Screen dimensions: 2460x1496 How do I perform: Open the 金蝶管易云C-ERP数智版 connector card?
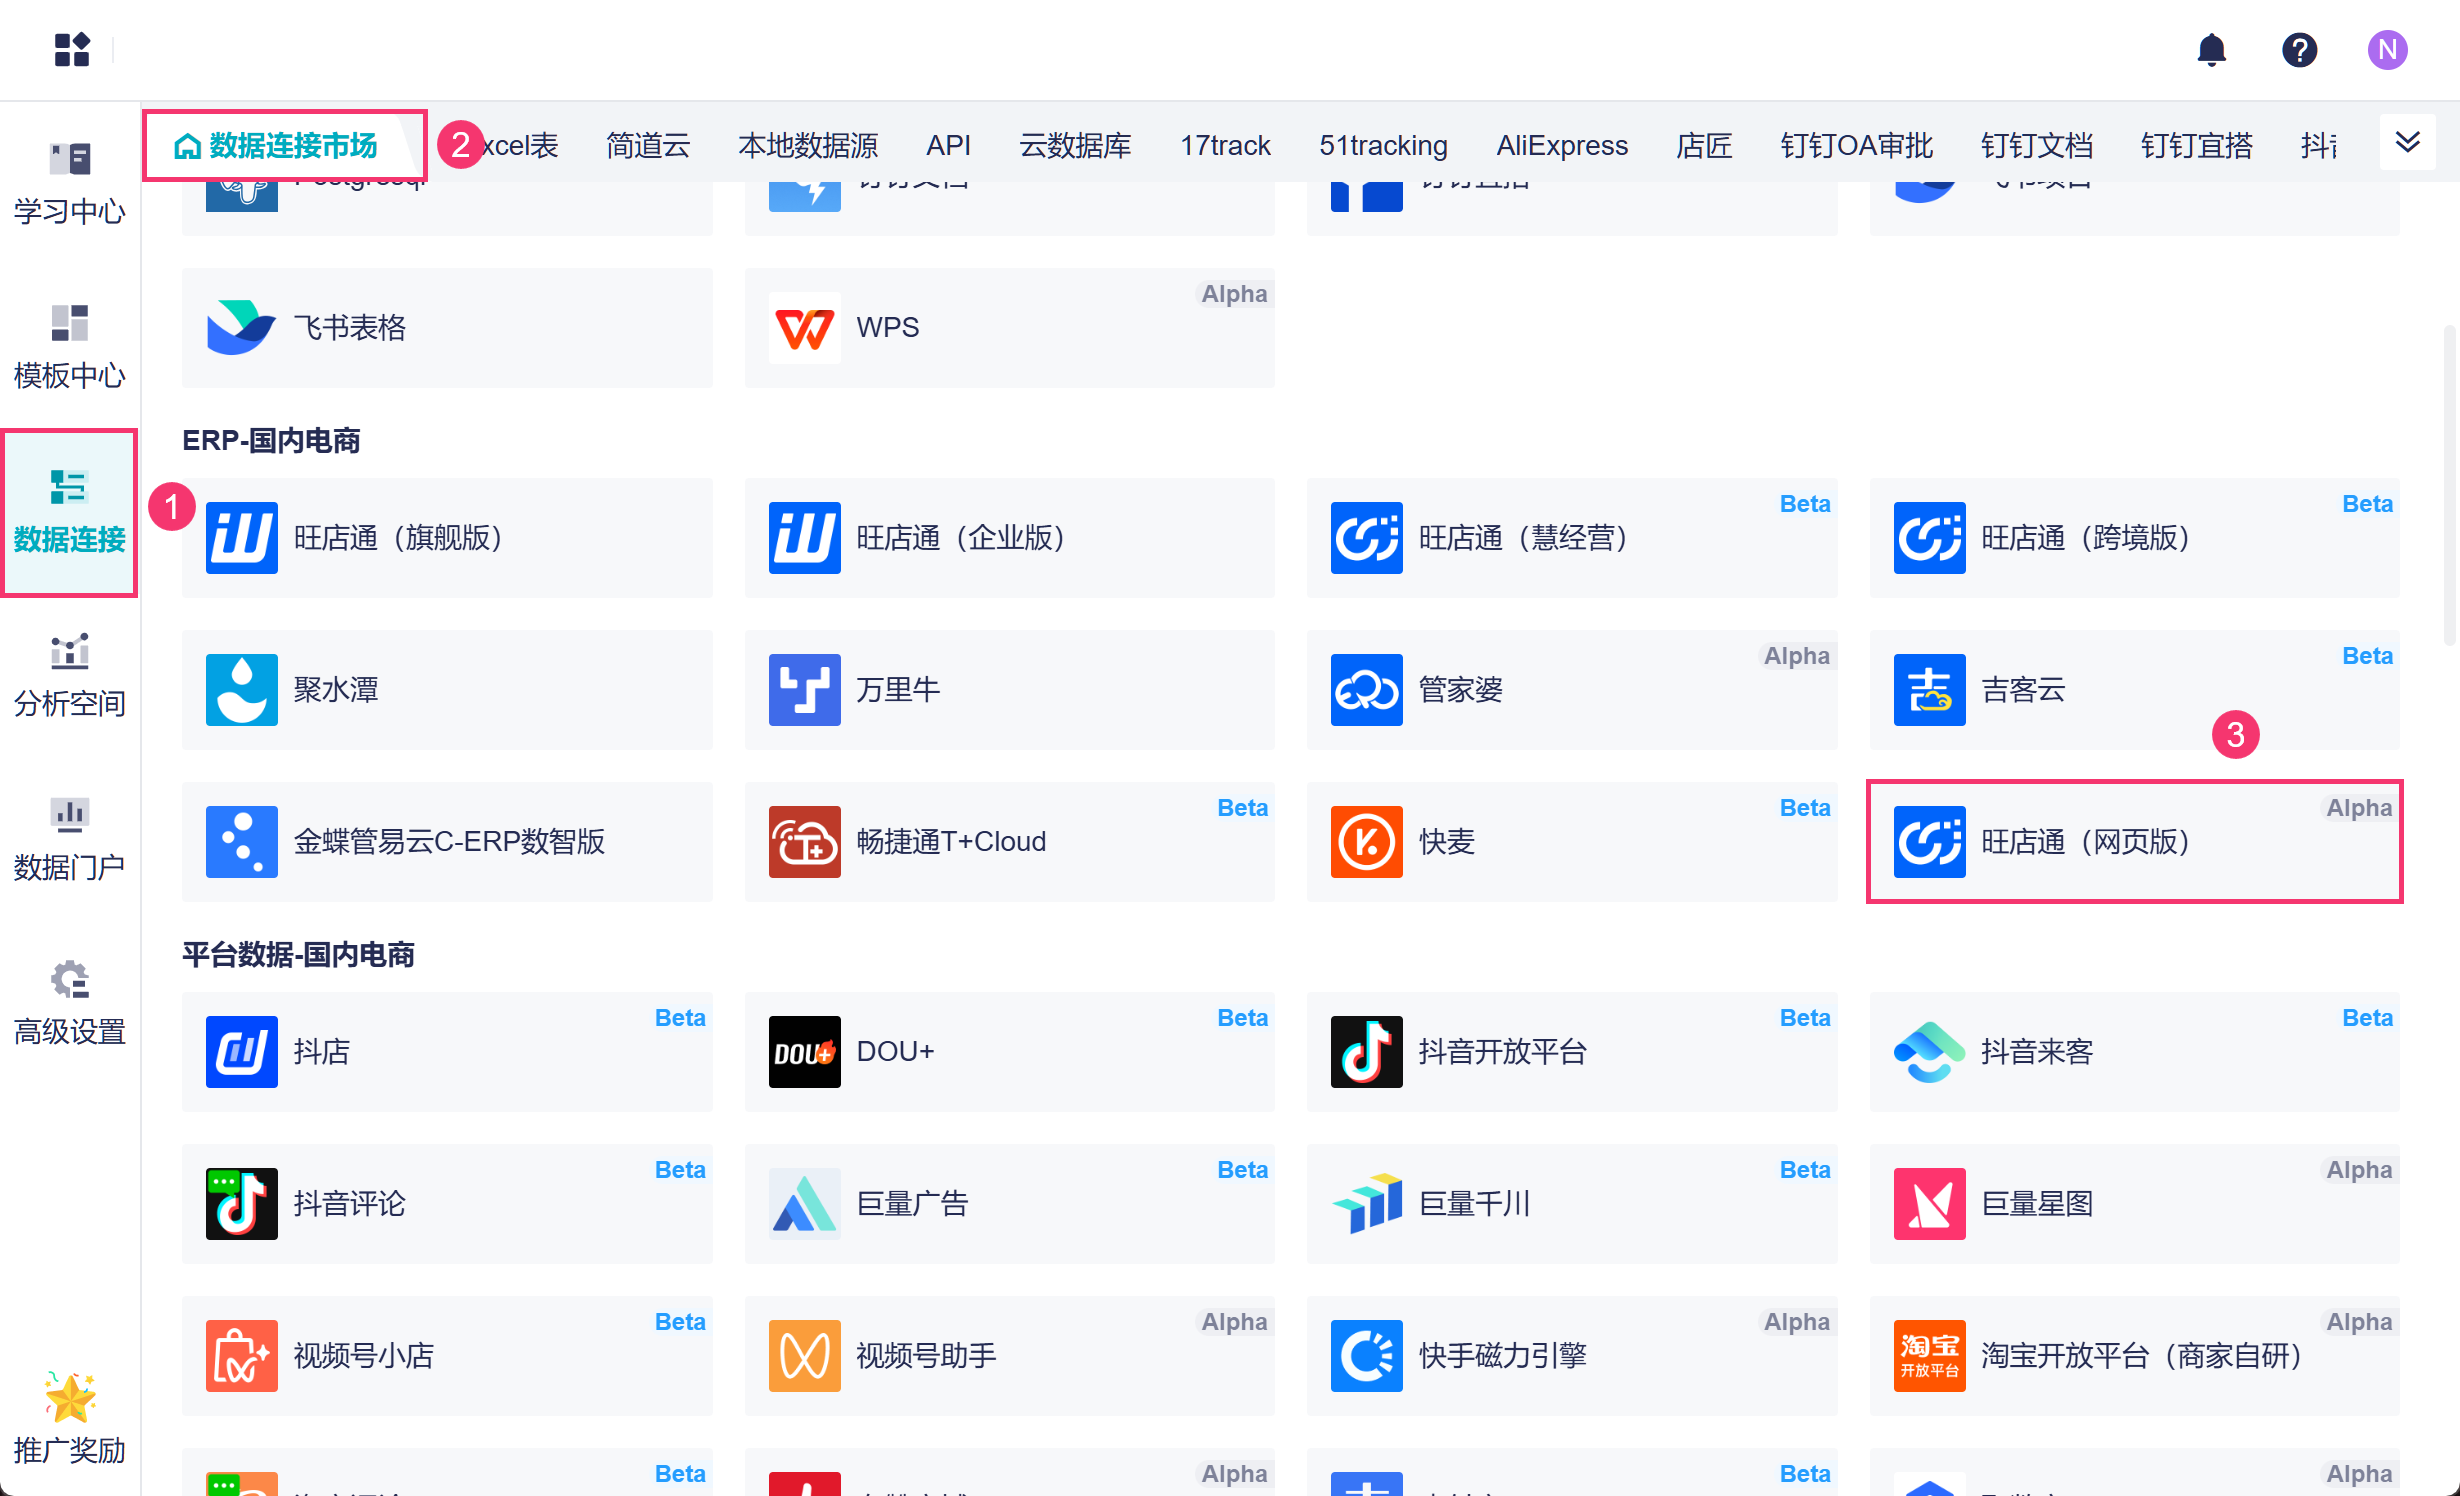tap(447, 842)
